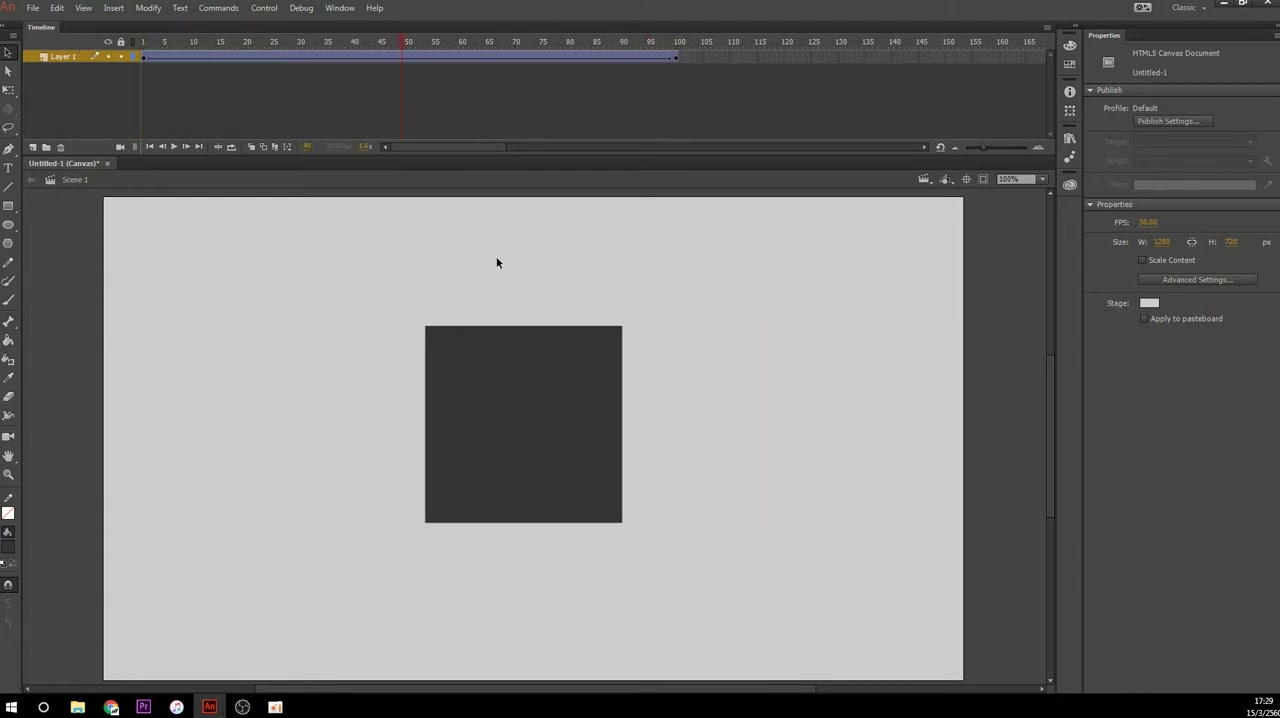Step forward one frame

(x=185, y=147)
